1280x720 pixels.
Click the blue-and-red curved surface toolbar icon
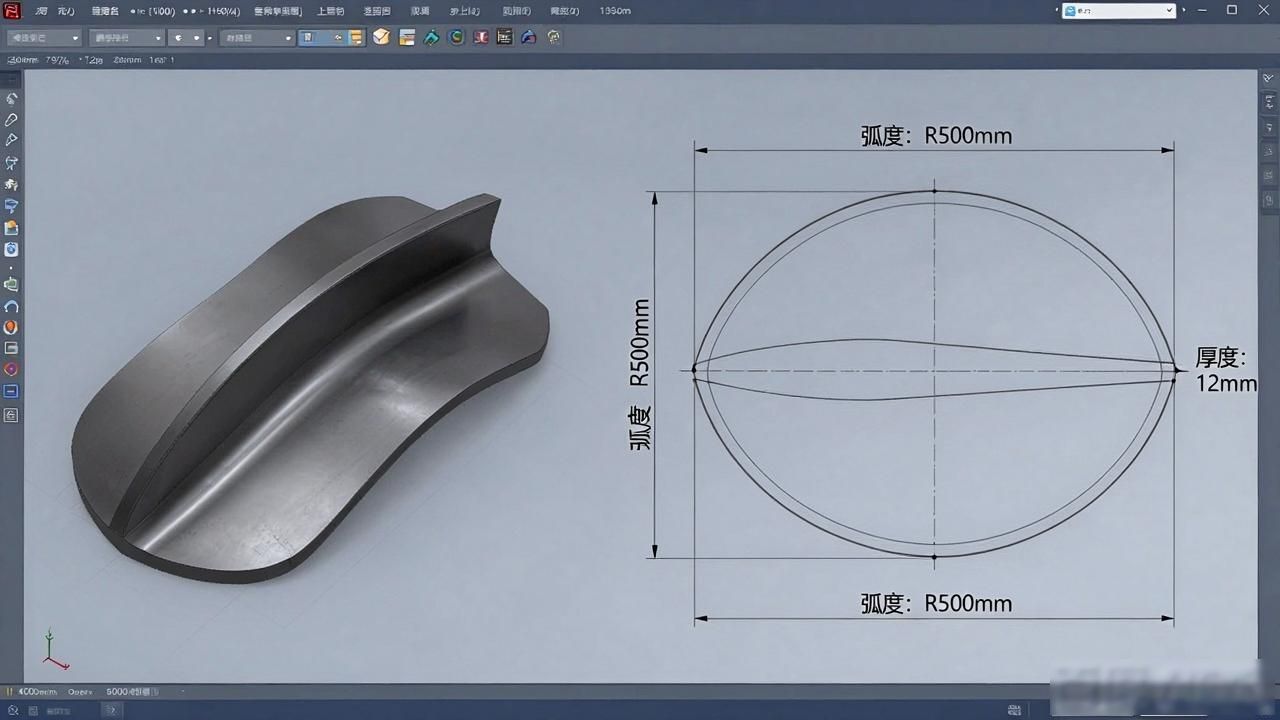[x=528, y=37]
